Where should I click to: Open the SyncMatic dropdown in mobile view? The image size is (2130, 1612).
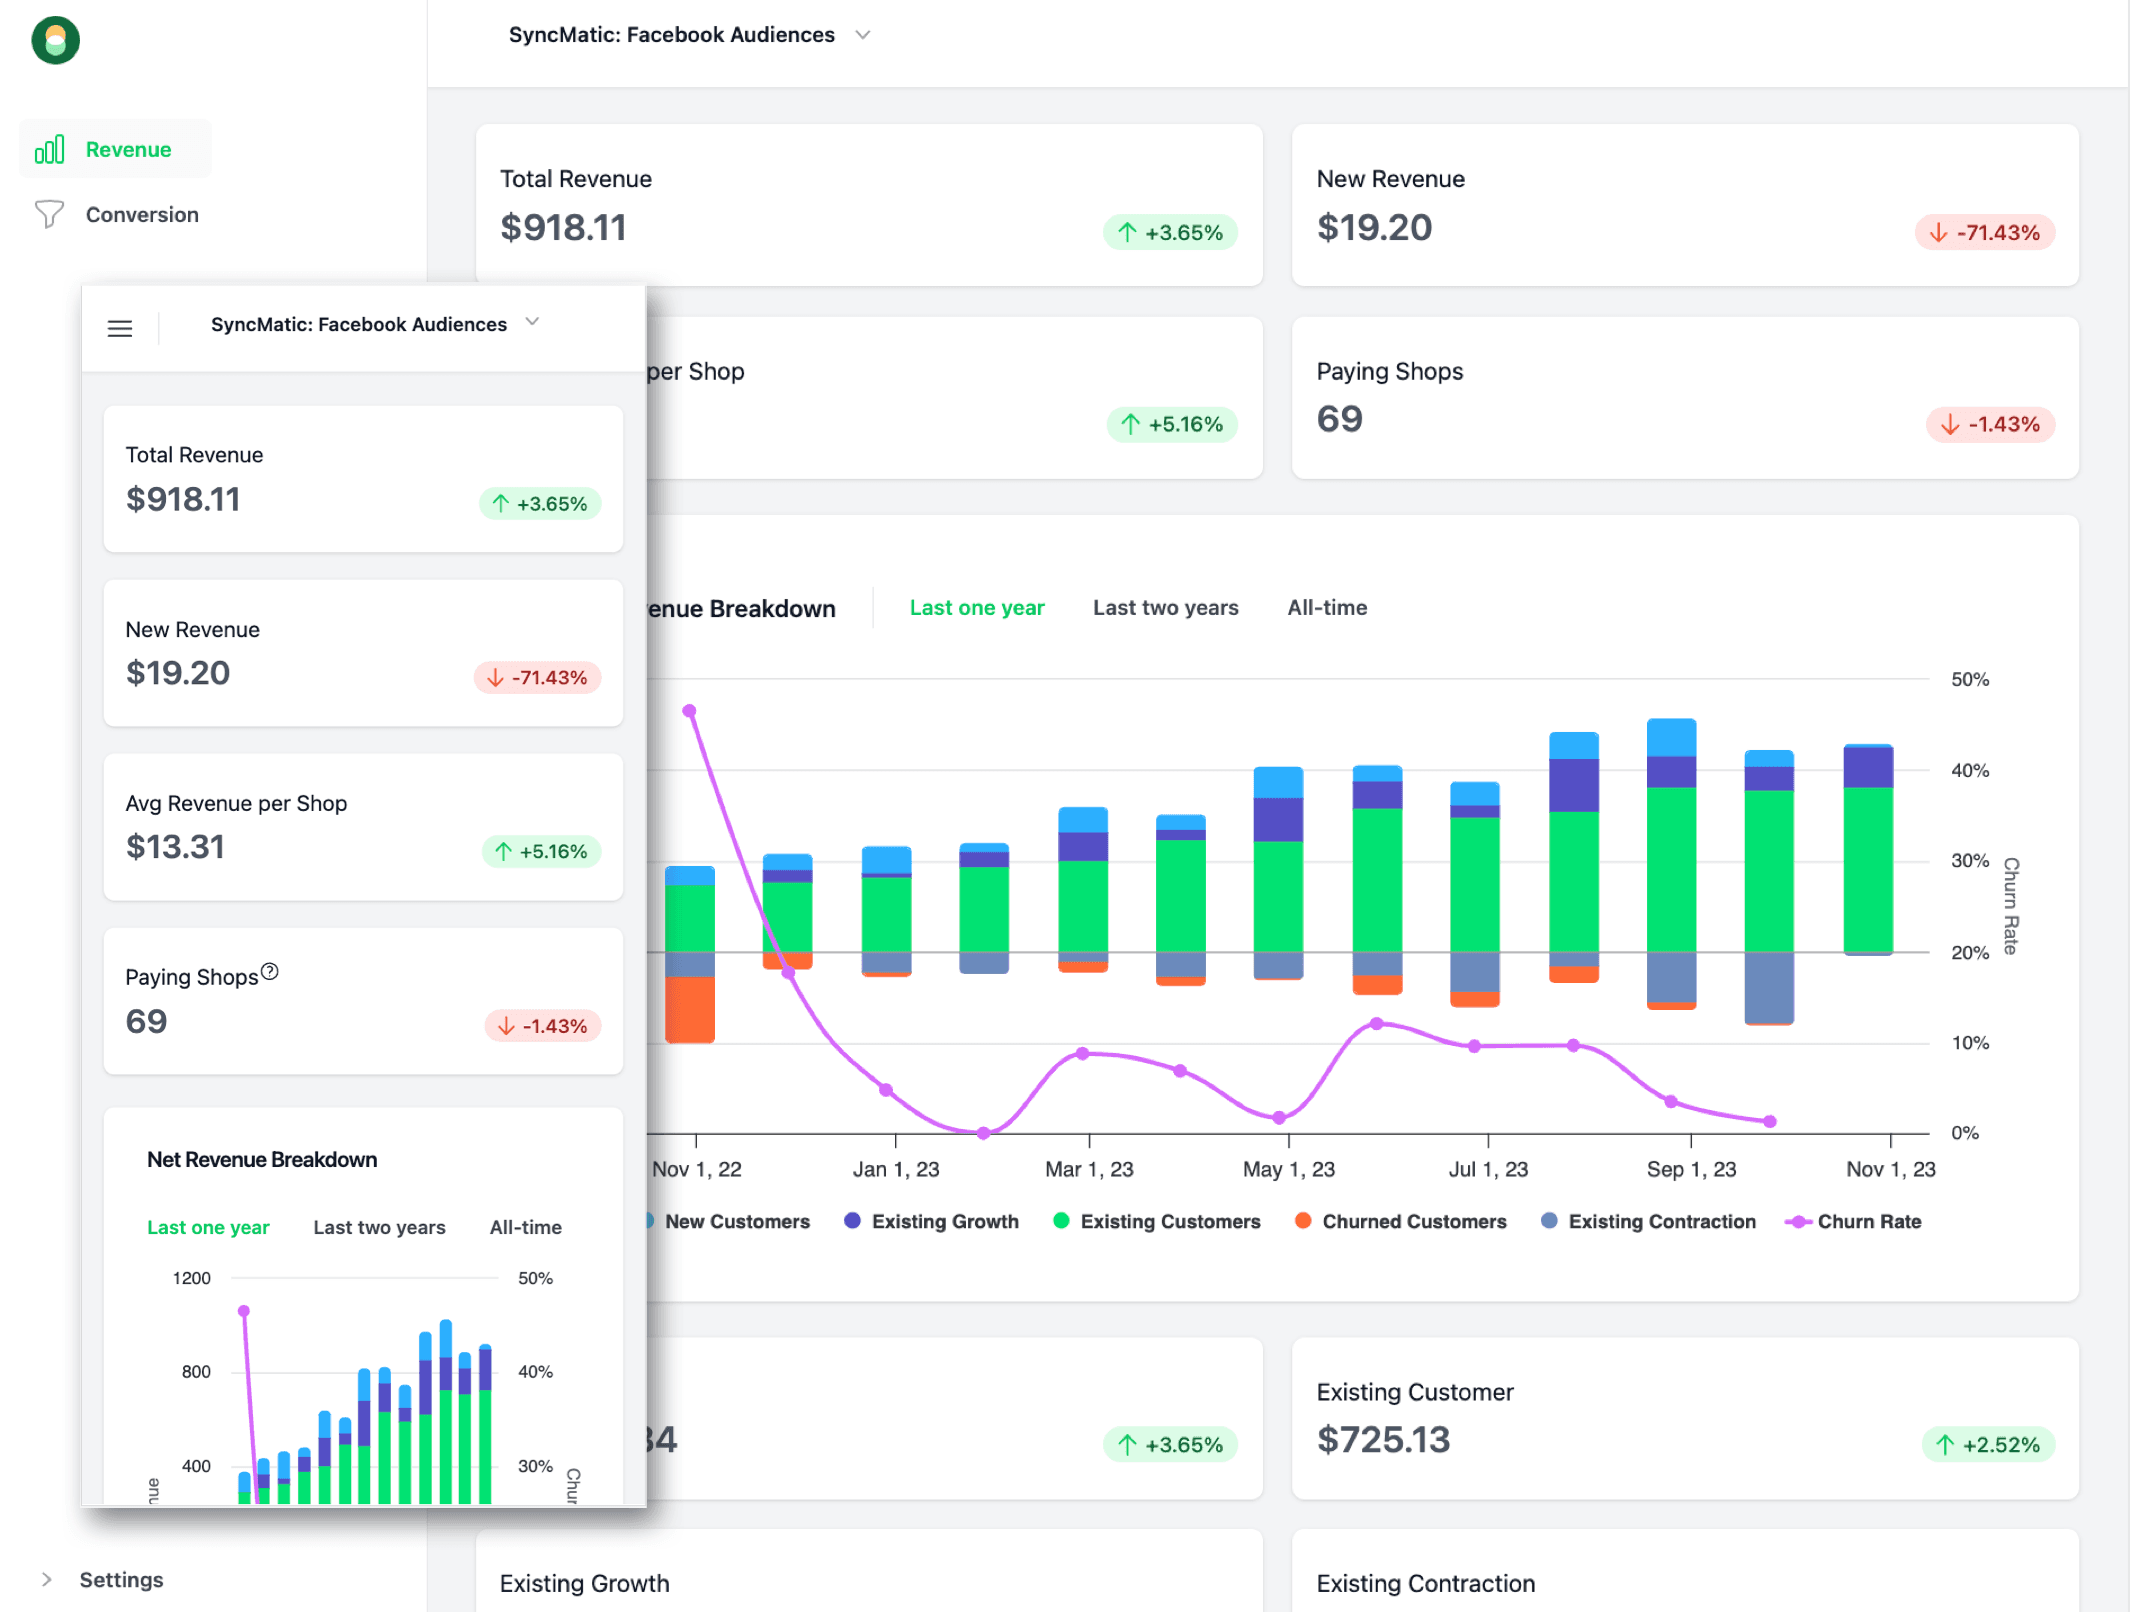point(375,324)
